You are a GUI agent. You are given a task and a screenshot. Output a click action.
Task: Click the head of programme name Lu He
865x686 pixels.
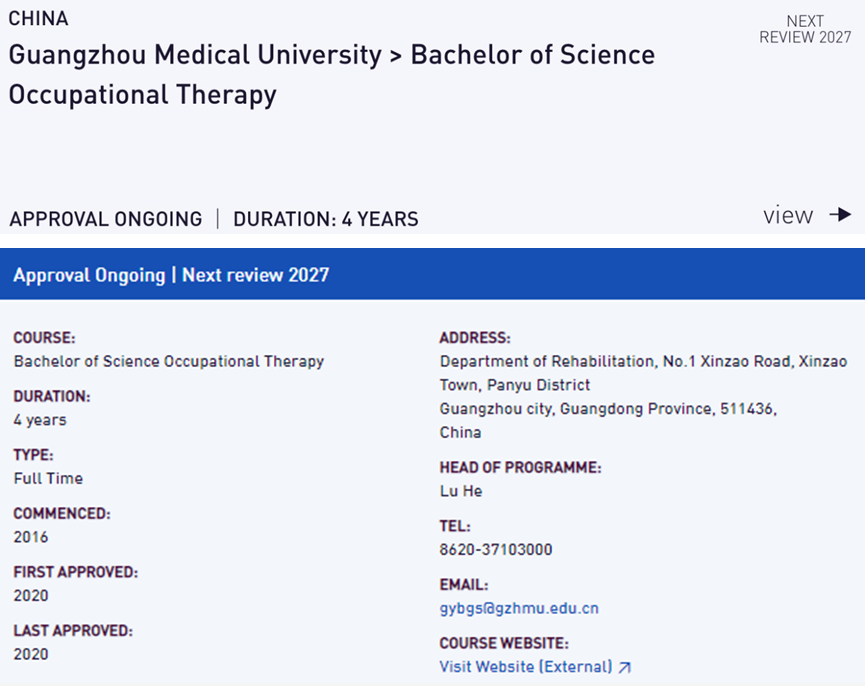(460, 490)
